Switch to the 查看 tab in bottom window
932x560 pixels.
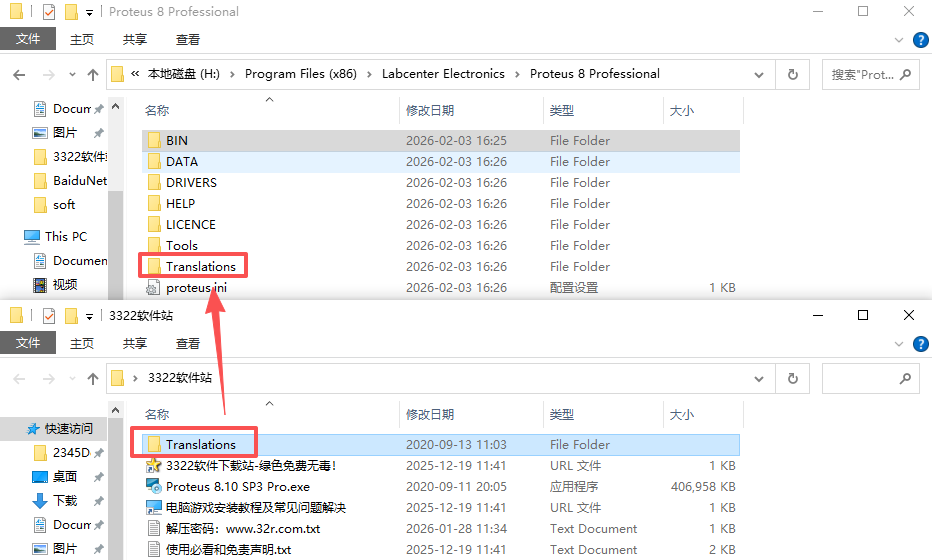coord(187,343)
